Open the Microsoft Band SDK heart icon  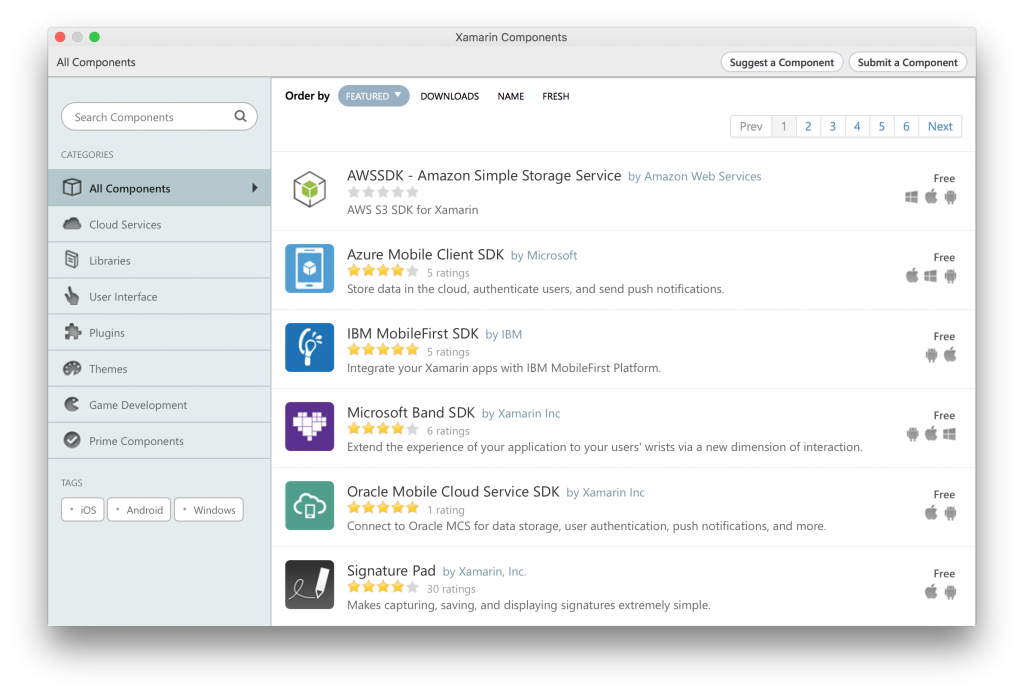point(310,427)
